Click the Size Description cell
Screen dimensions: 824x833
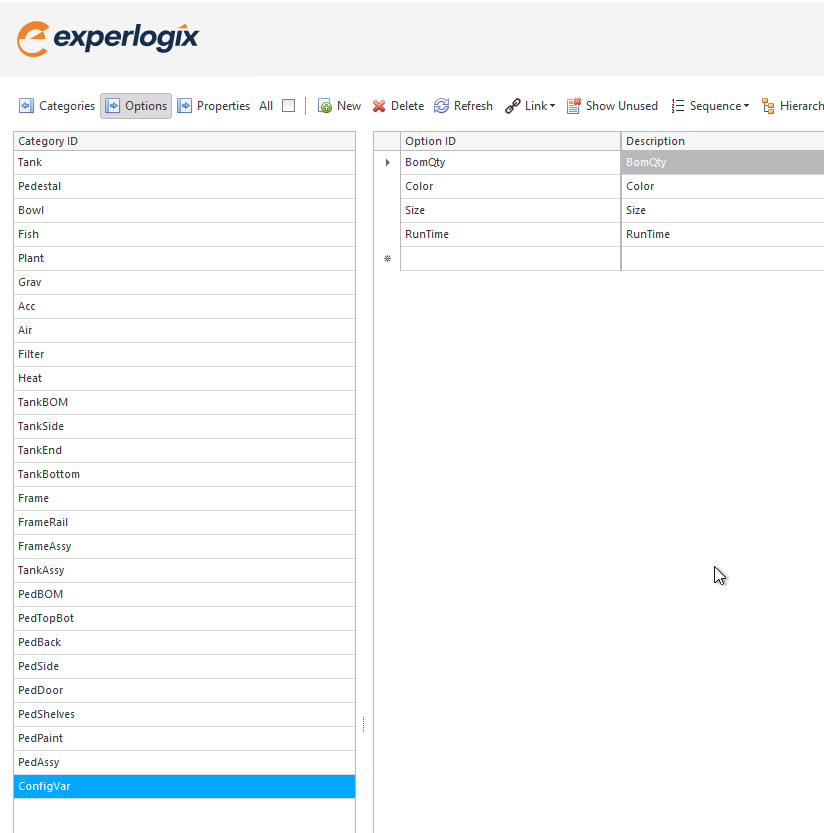pos(723,210)
